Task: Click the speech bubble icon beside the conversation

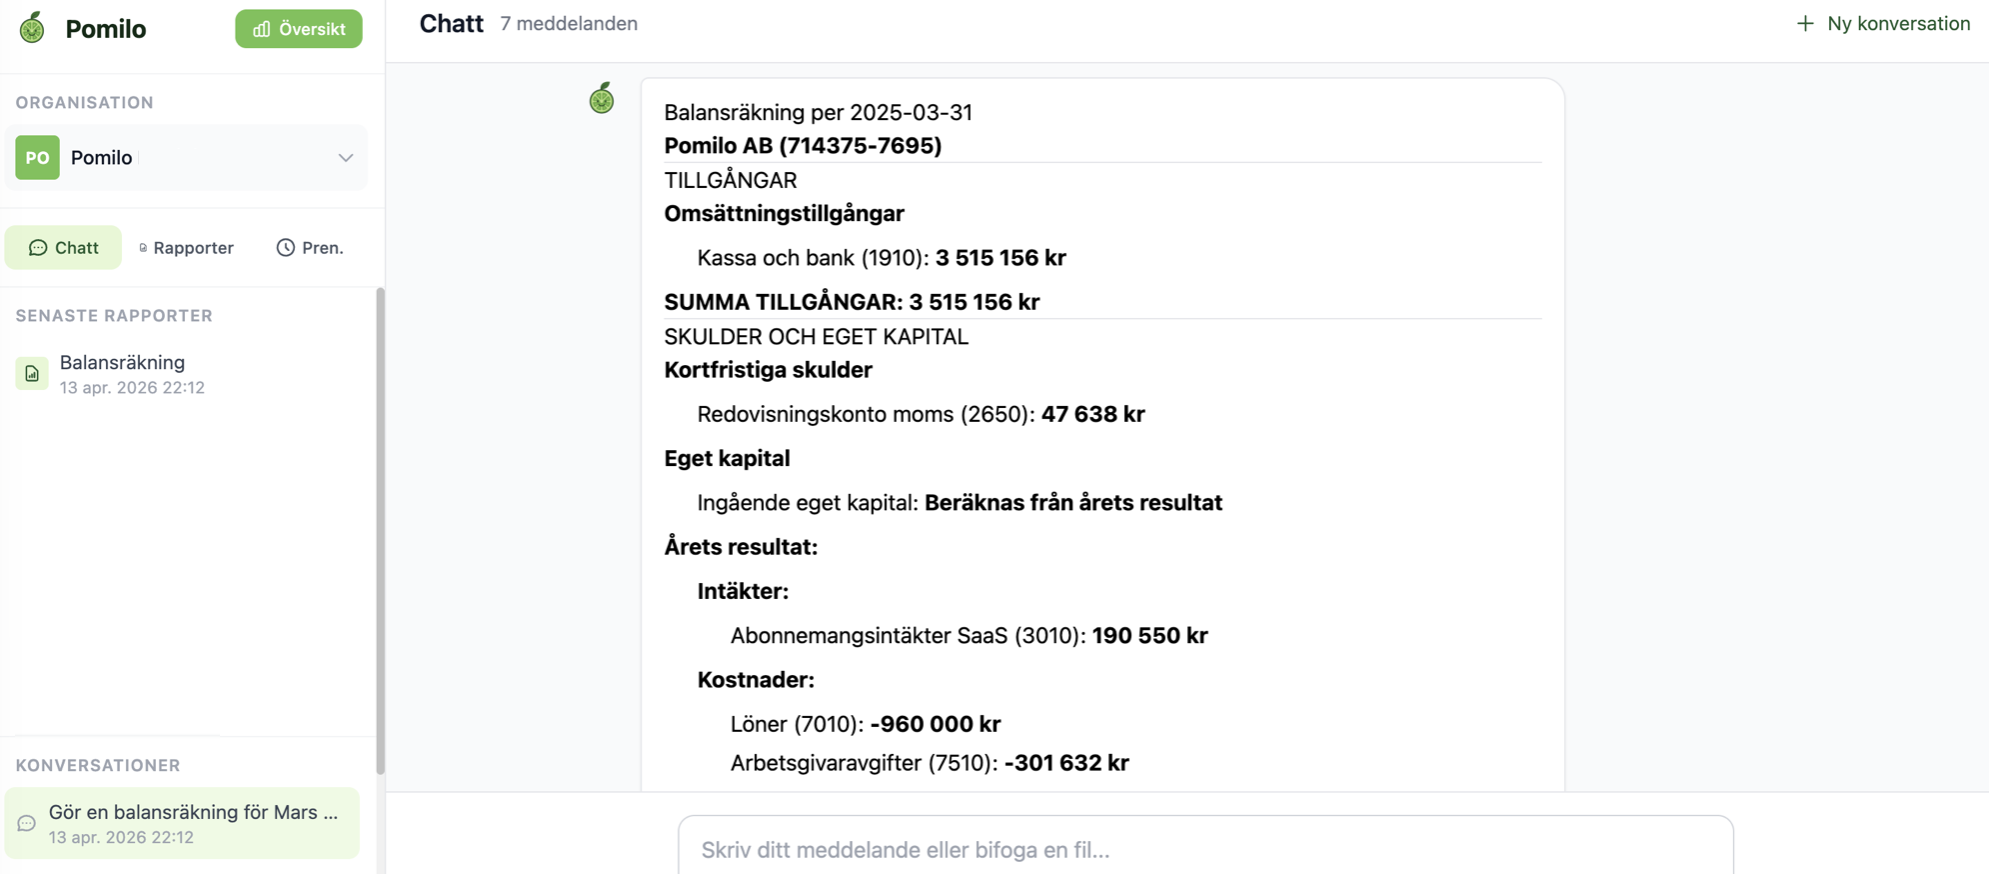Action: (x=27, y=823)
